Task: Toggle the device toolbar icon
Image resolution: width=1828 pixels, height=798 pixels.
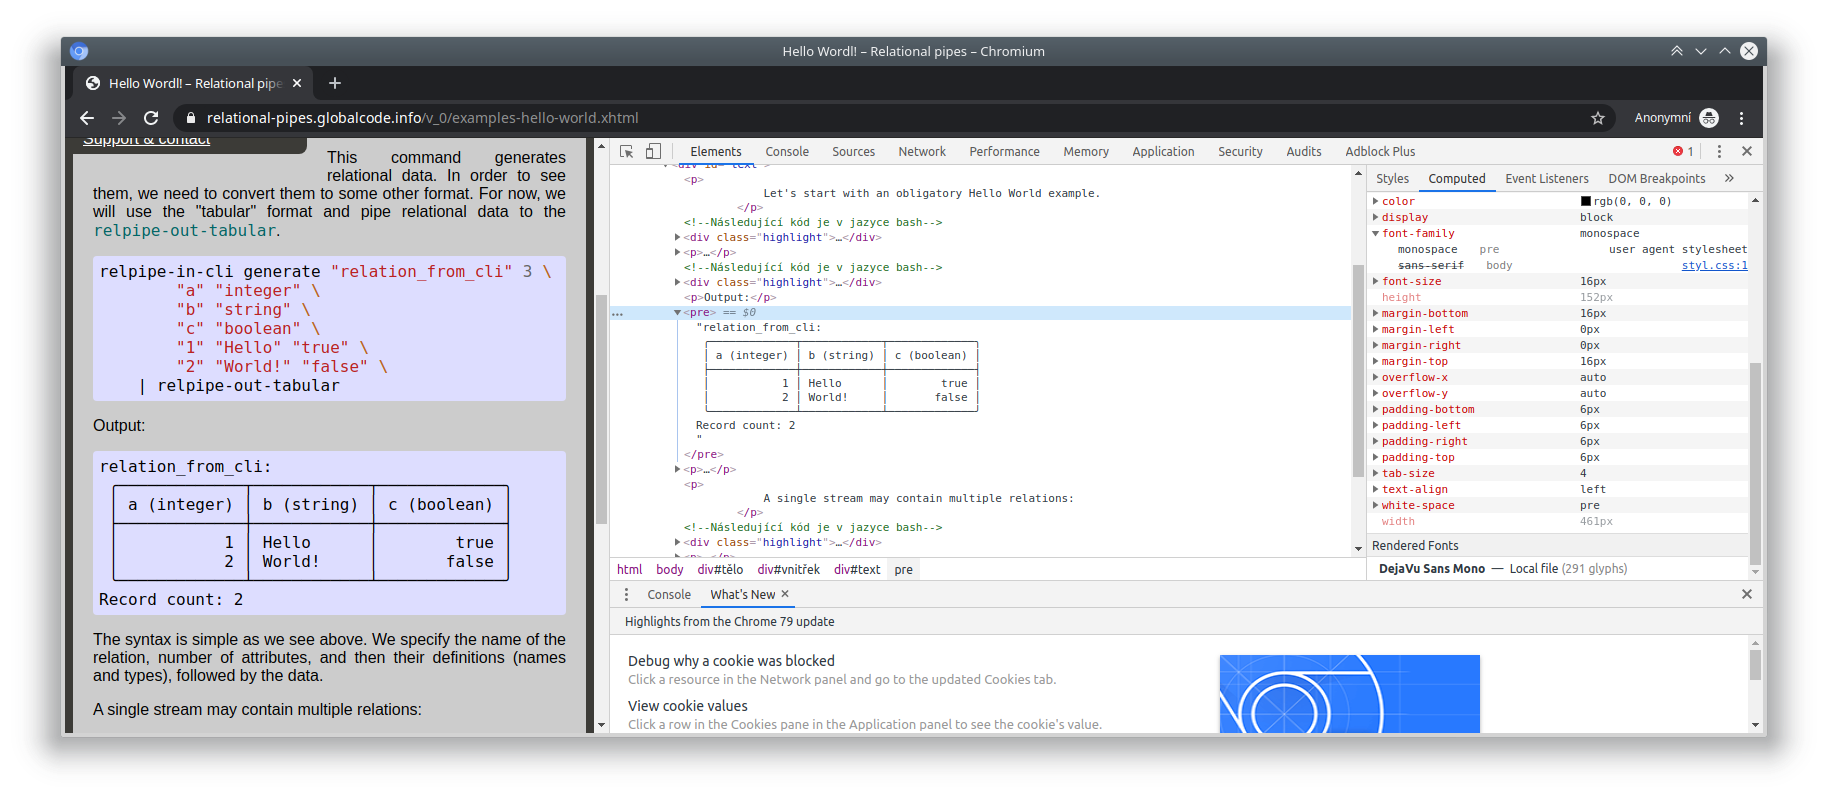Action: click(653, 152)
